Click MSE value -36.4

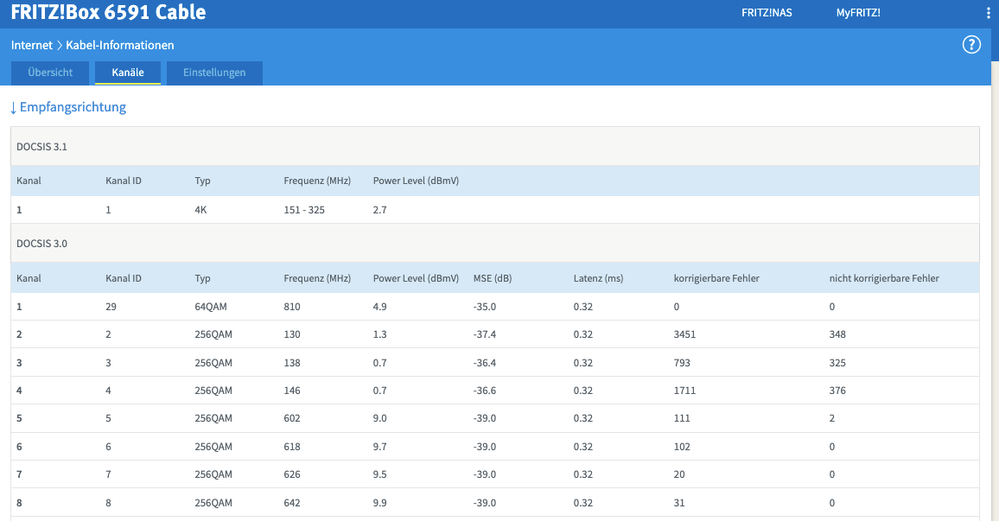(x=484, y=362)
